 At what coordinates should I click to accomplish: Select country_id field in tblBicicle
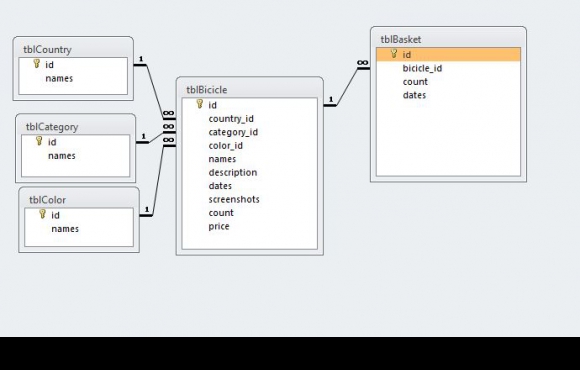pyautogui.click(x=250, y=119)
